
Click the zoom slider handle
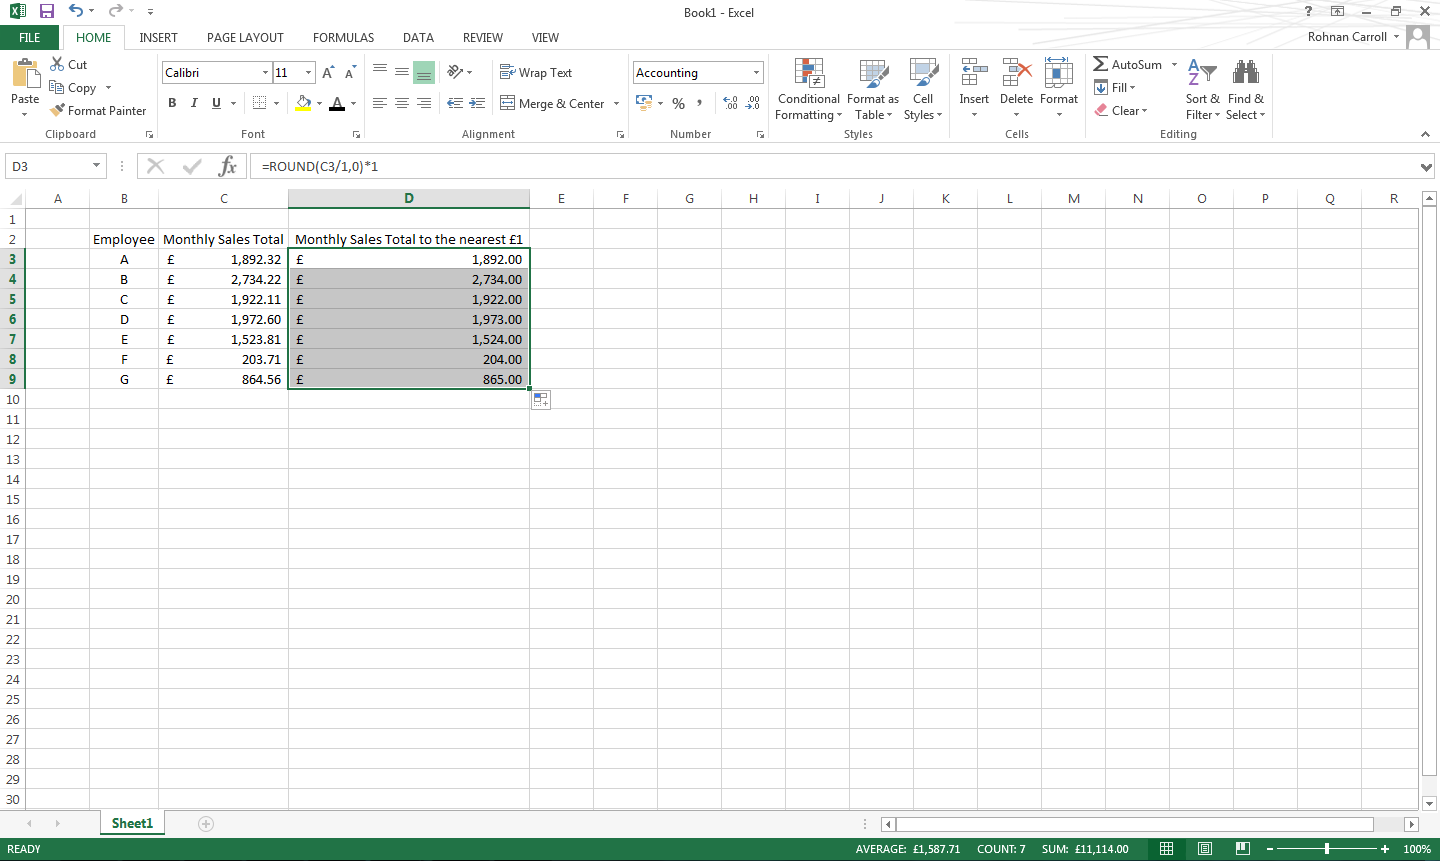1327,849
